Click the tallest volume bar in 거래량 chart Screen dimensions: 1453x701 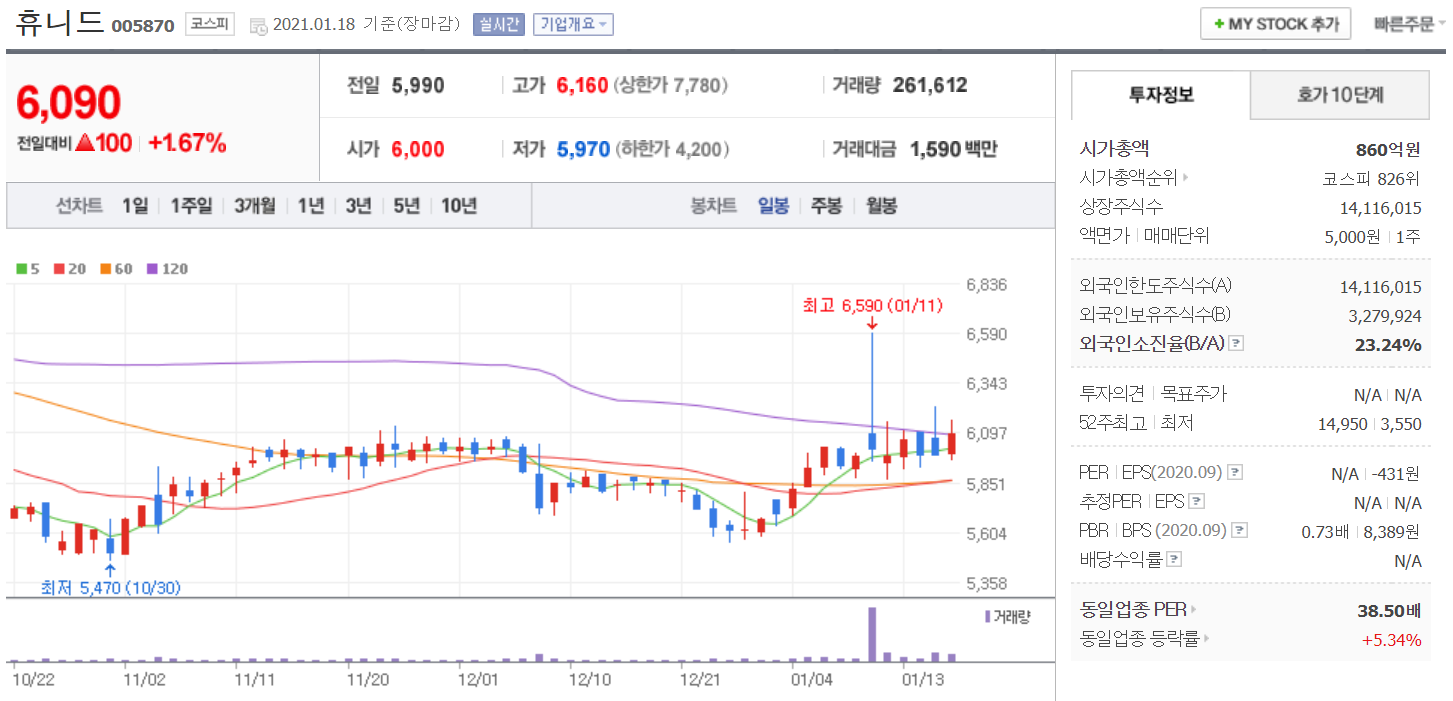(x=872, y=634)
